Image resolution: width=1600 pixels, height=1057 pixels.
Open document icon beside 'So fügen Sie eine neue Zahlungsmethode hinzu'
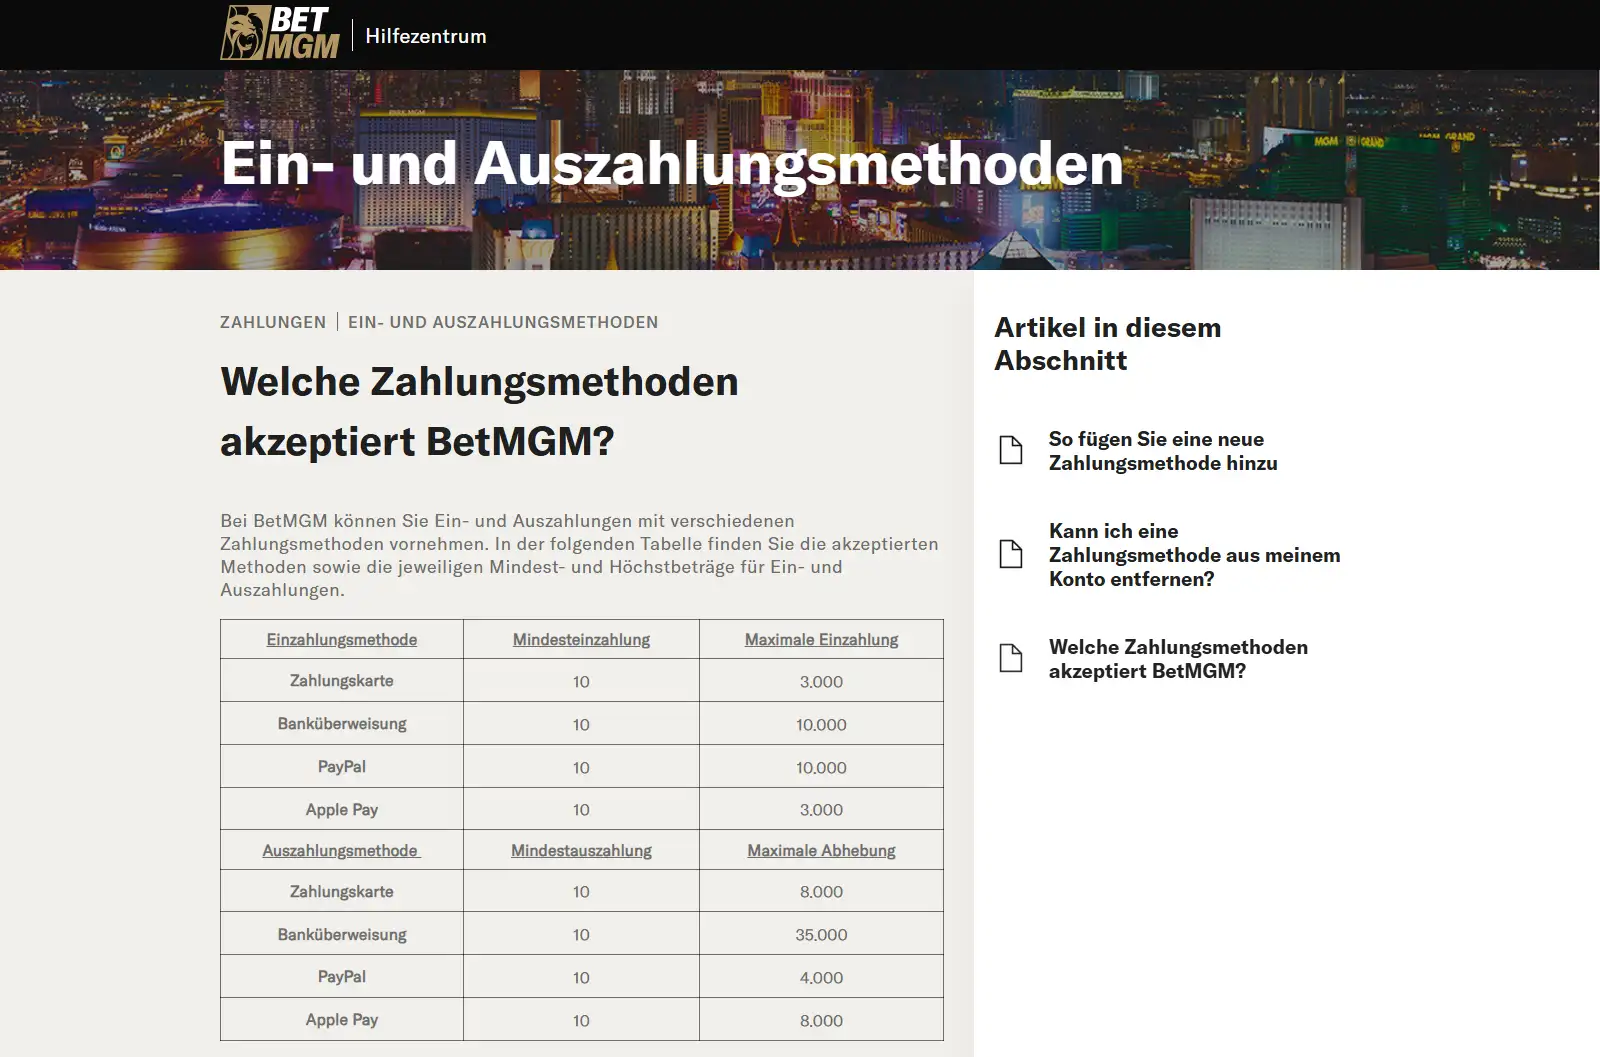(1011, 450)
